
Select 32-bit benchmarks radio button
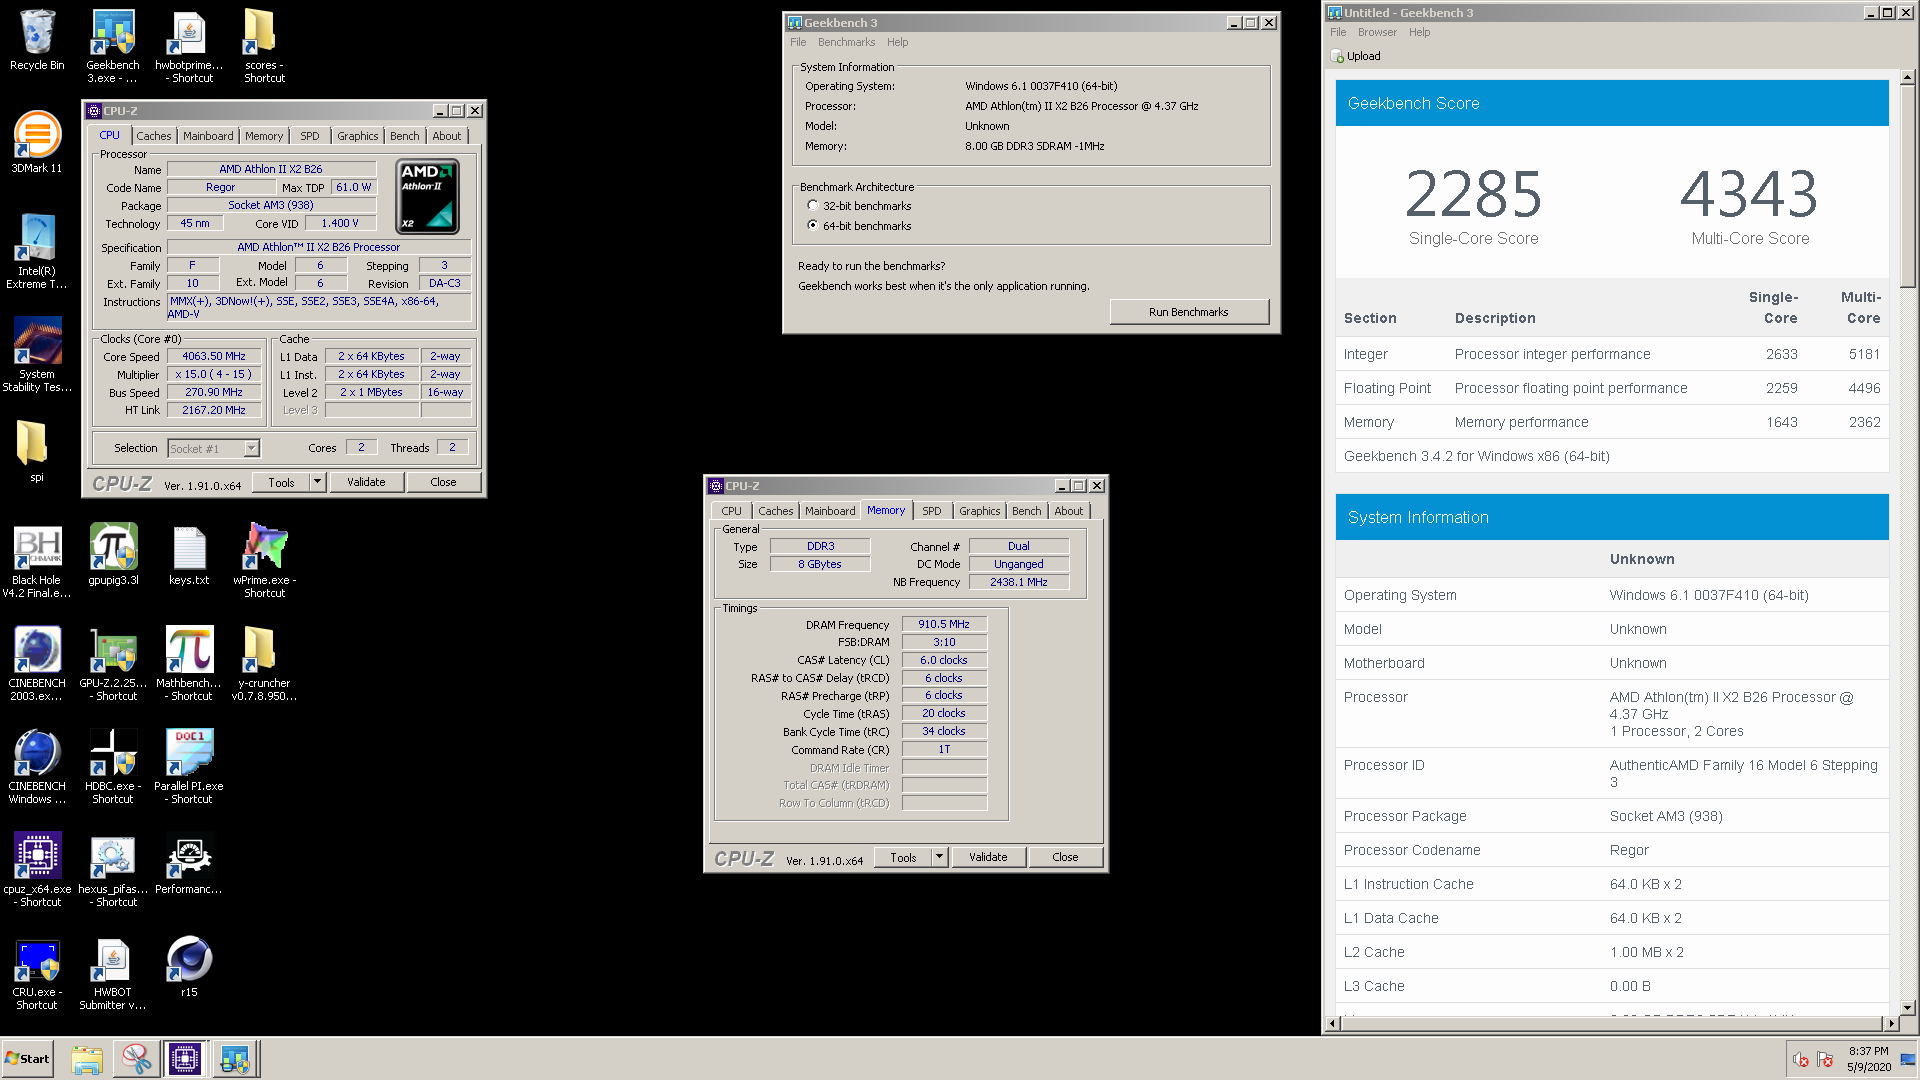813,206
